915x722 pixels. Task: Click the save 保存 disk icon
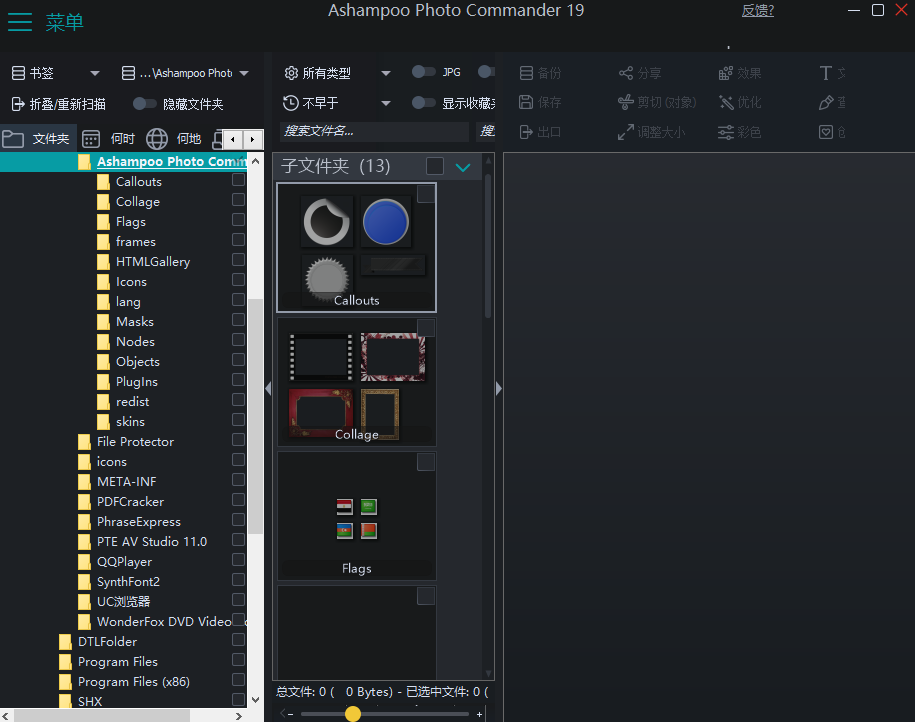[x=526, y=102]
